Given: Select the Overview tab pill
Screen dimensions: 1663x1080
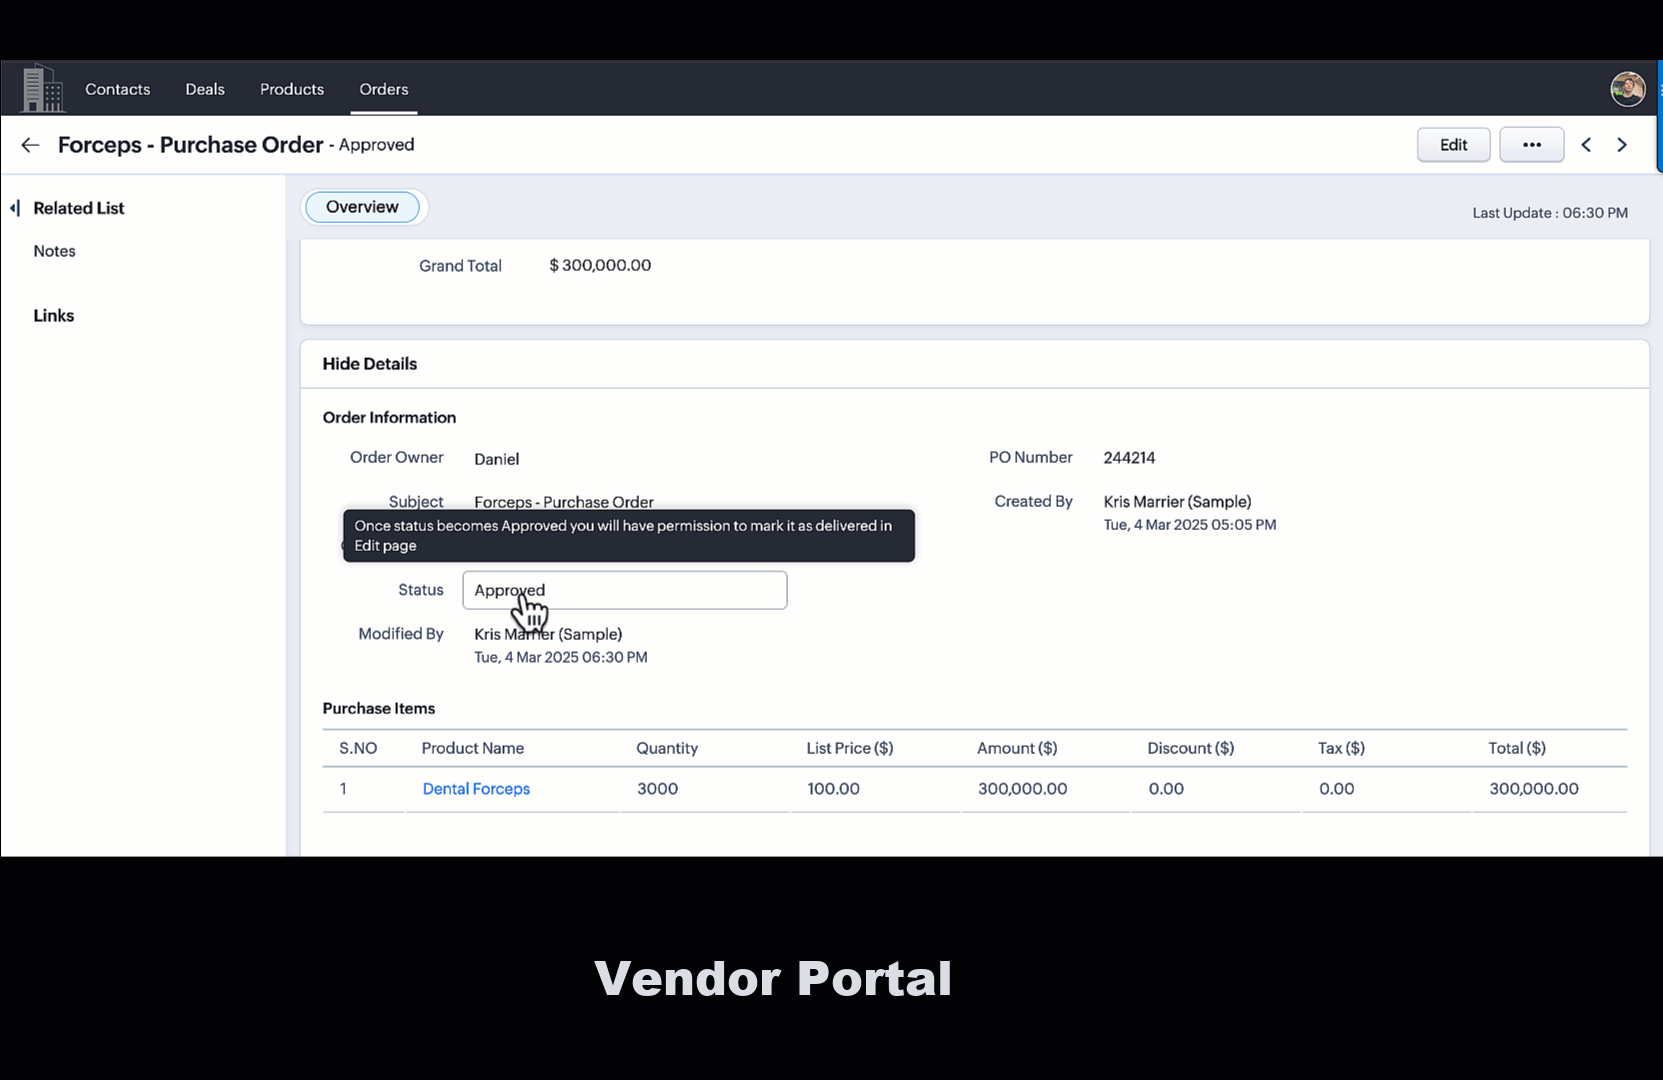Looking at the screenshot, I should (362, 207).
